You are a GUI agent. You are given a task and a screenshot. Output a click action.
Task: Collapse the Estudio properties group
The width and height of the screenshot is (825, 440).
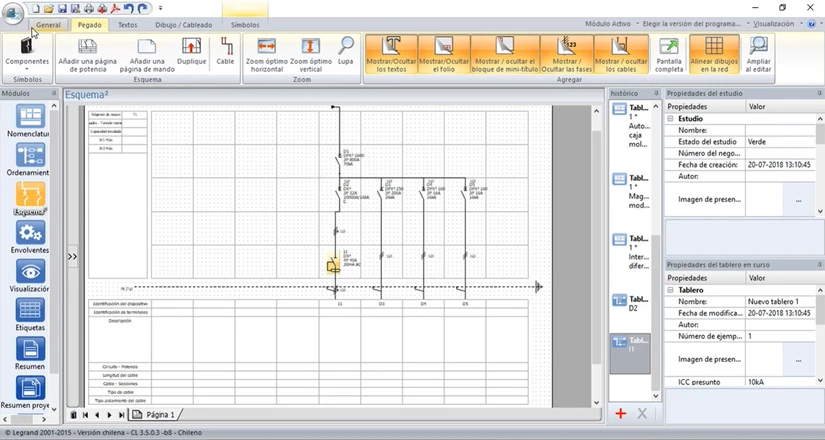pos(671,118)
